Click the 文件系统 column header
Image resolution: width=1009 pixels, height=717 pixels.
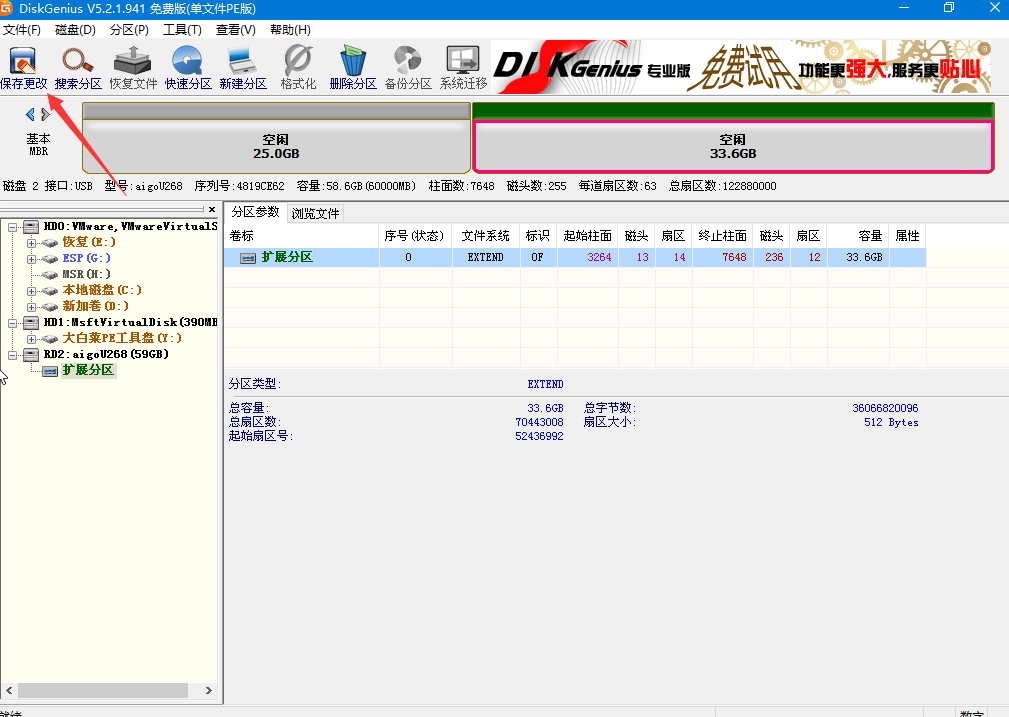tap(486, 236)
